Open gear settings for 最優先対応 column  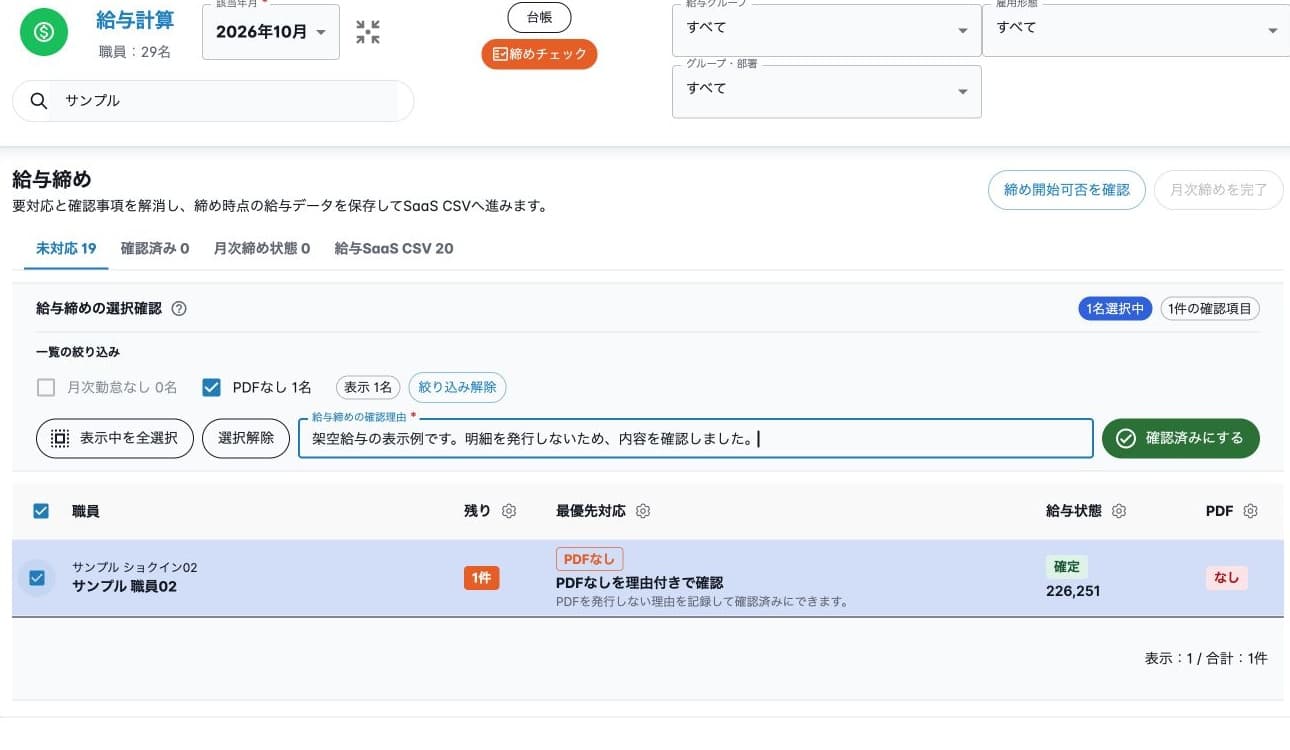point(643,511)
